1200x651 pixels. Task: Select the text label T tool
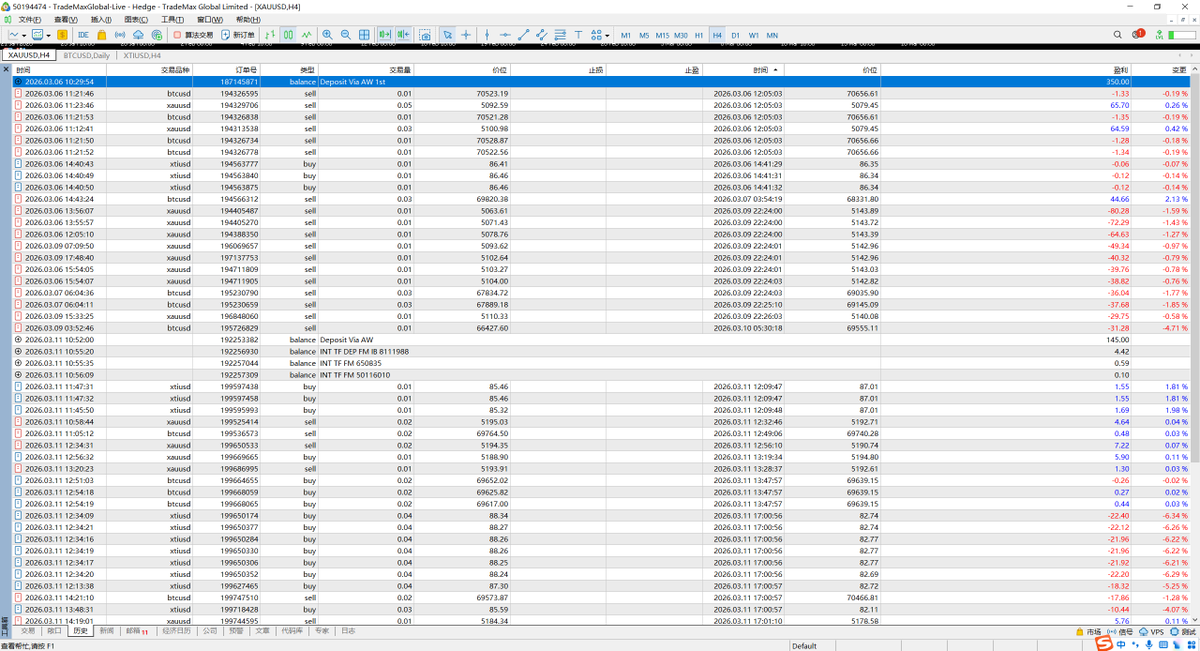click(579, 35)
